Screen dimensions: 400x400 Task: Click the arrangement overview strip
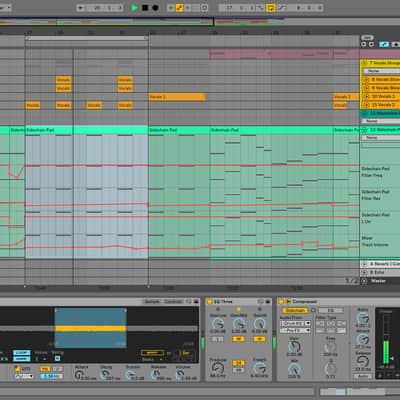tap(200, 22)
